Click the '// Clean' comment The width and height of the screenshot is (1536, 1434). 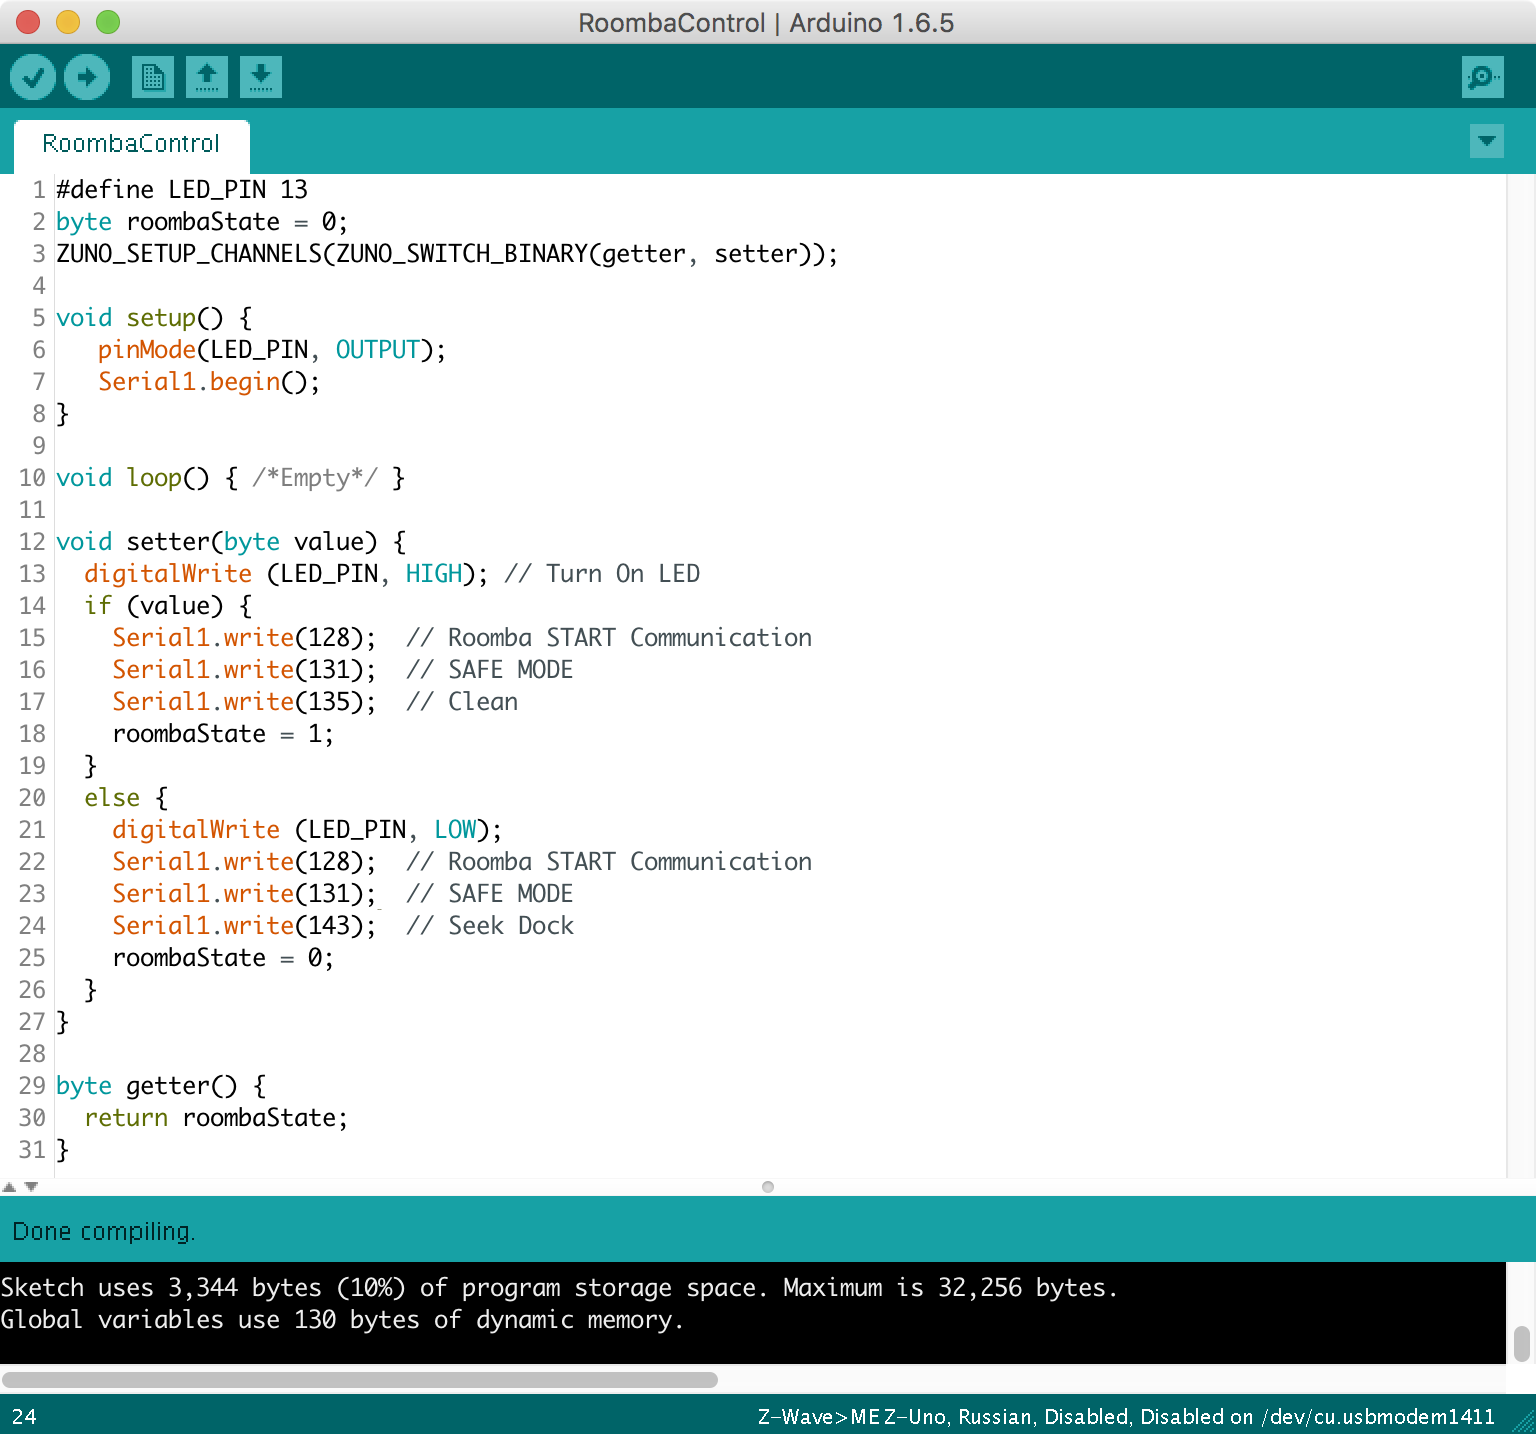pyautogui.click(x=462, y=702)
